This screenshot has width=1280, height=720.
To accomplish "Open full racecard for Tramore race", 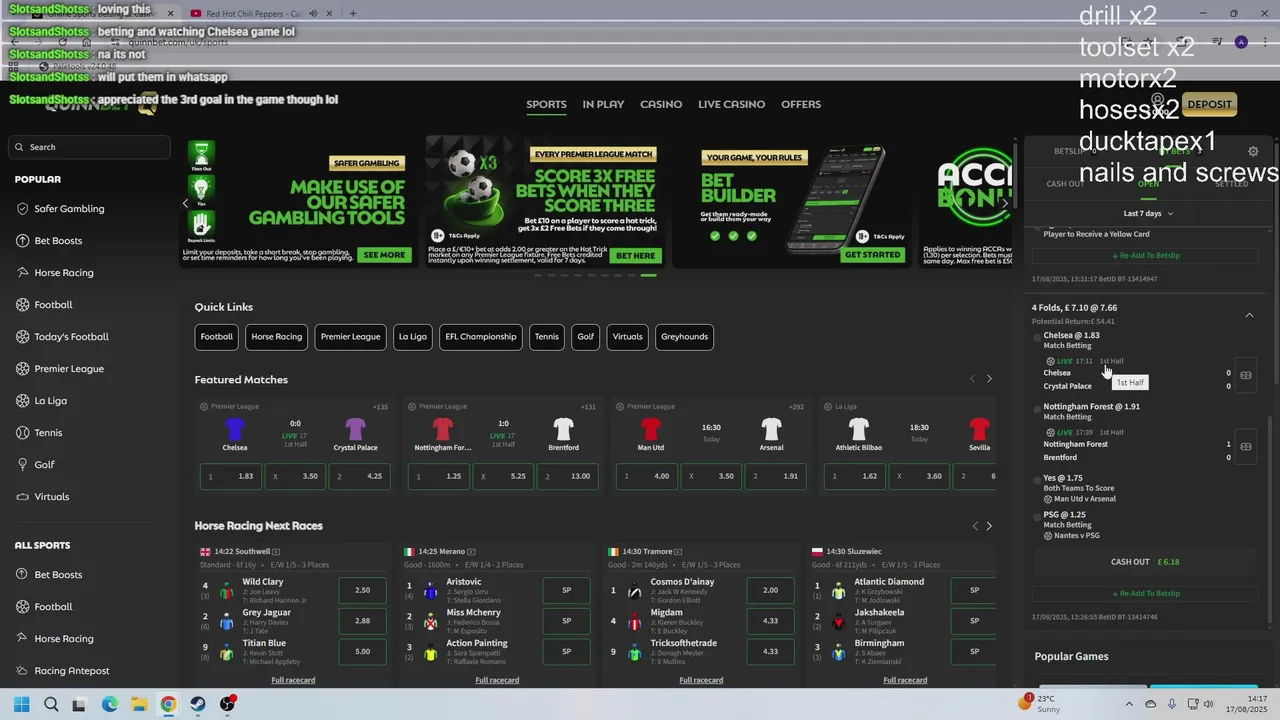I will point(701,680).
